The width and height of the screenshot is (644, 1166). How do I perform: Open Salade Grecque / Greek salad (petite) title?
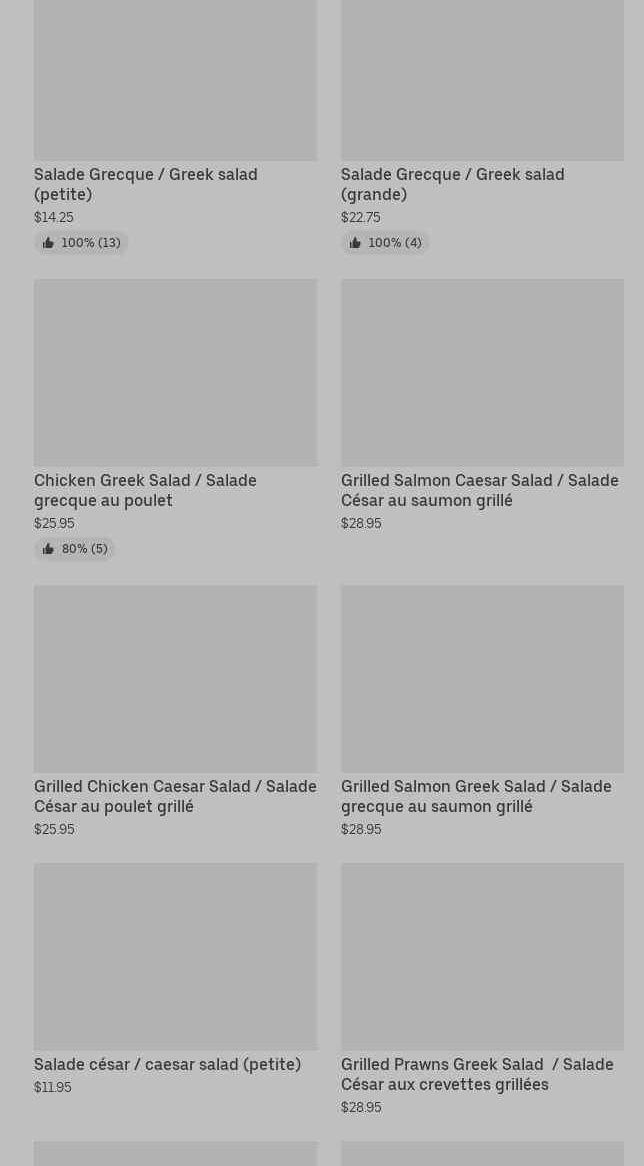pos(146,184)
